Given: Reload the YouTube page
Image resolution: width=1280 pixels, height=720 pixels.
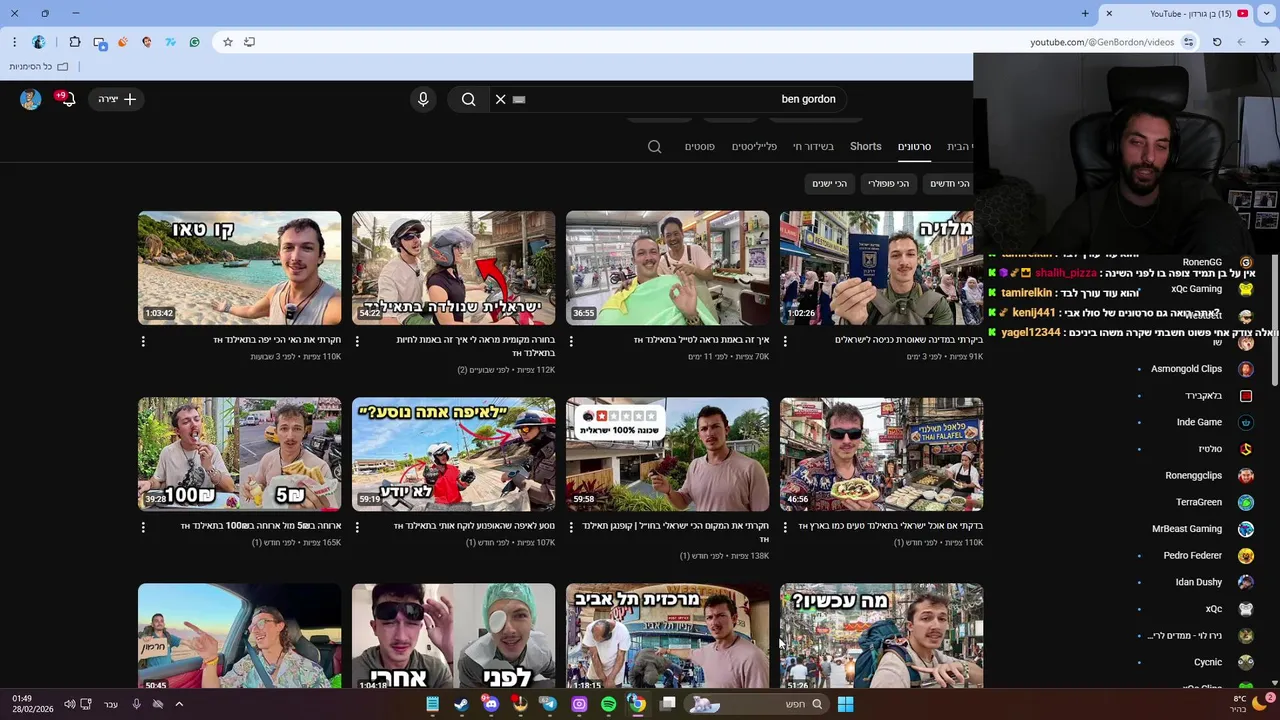Looking at the screenshot, I should tap(1217, 42).
